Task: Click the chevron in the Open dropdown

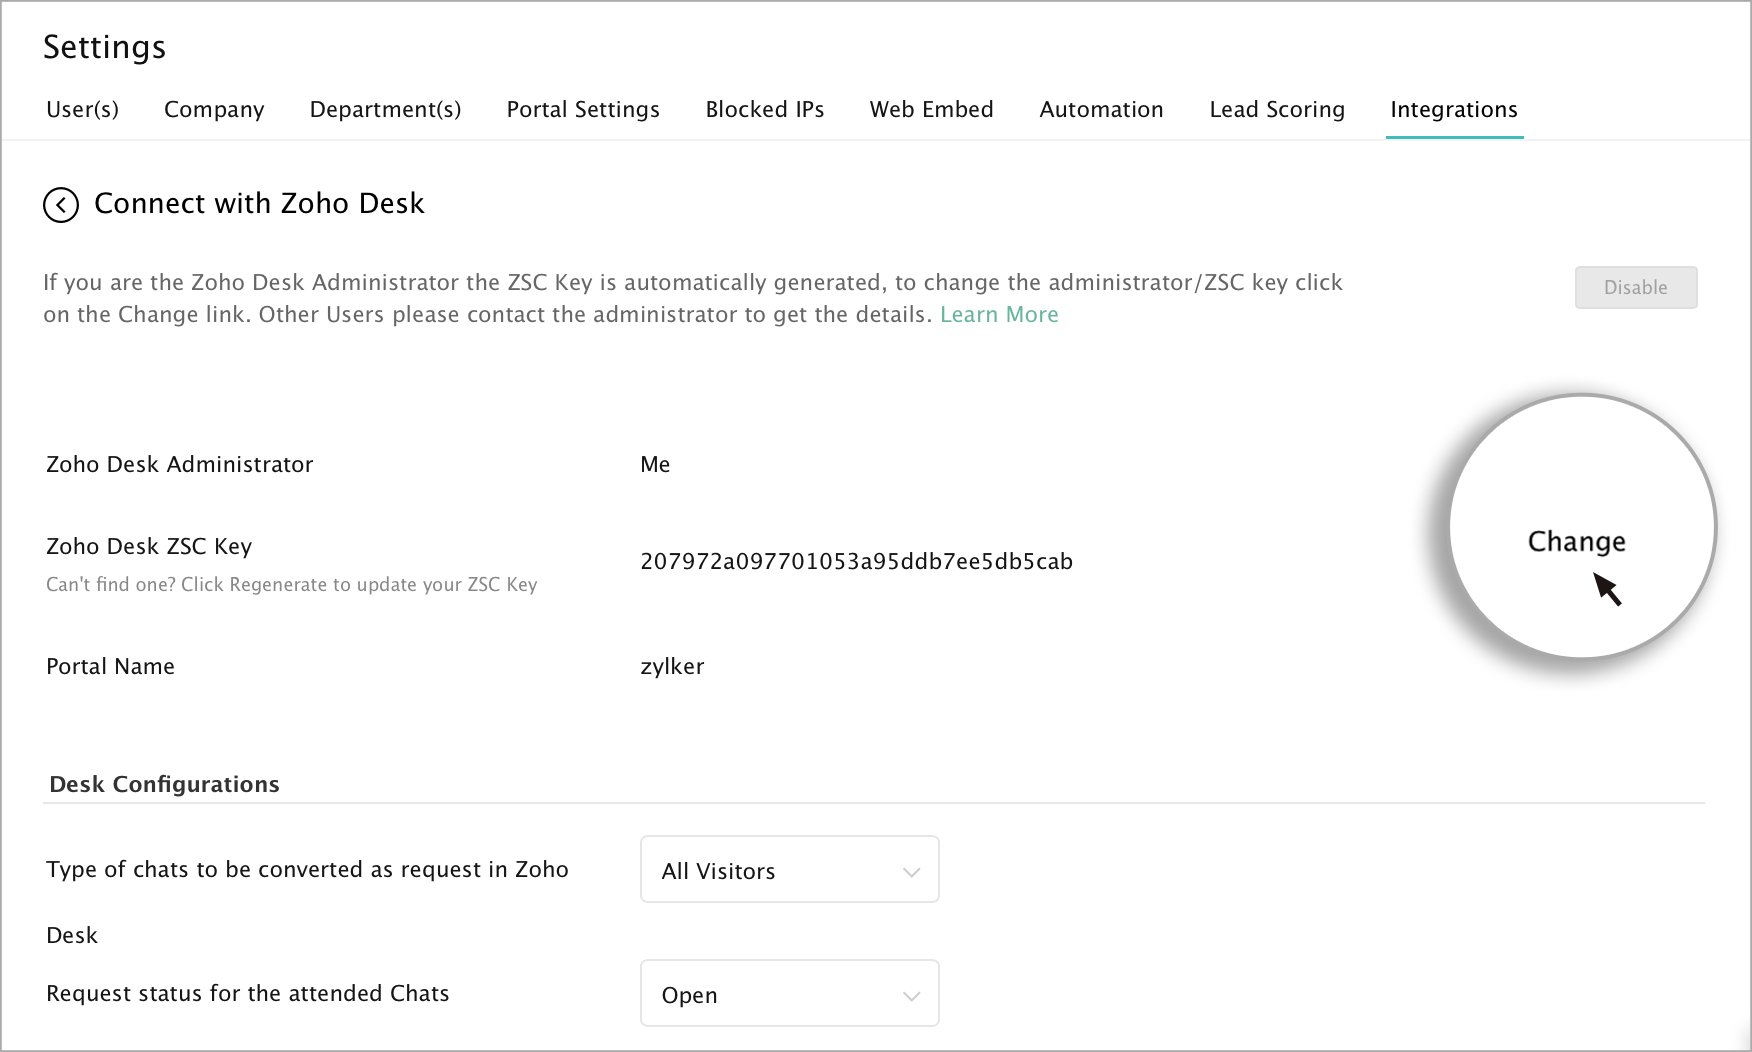Action: pos(911,996)
